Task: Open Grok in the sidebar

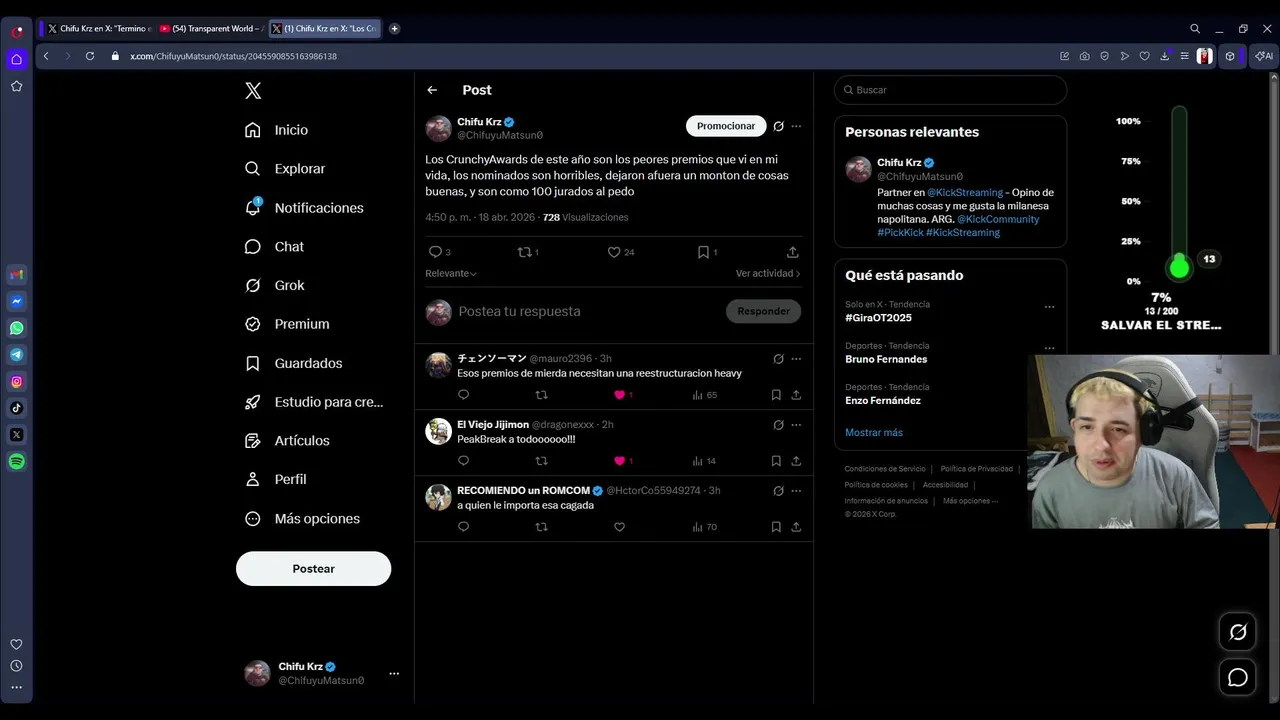Action: (275, 285)
